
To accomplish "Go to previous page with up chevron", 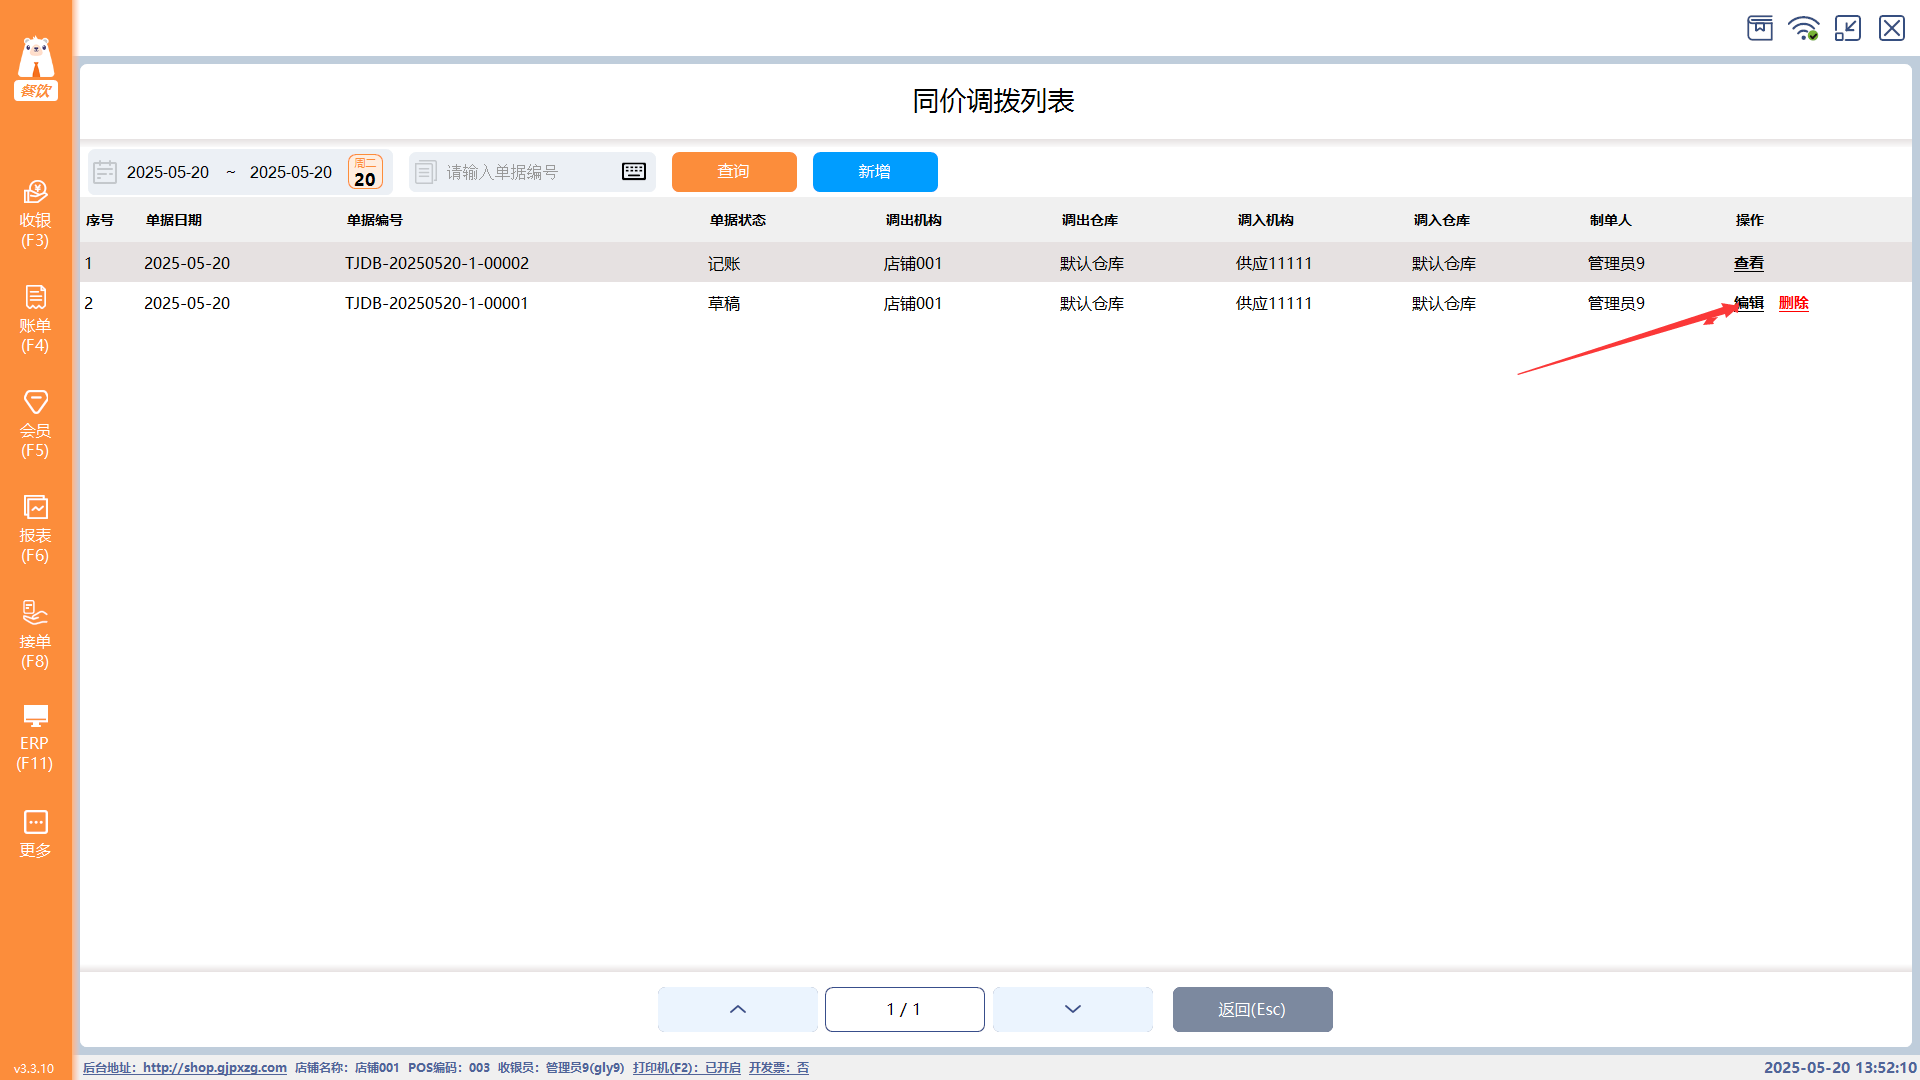I will click(738, 1009).
